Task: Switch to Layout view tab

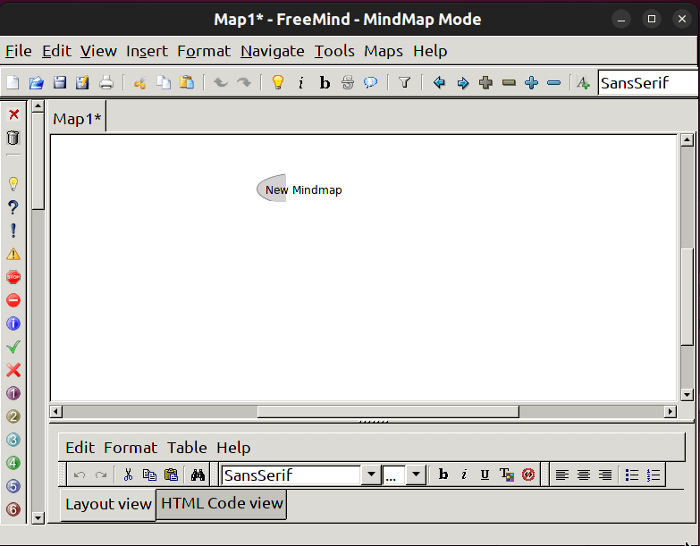Action: [x=108, y=504]
